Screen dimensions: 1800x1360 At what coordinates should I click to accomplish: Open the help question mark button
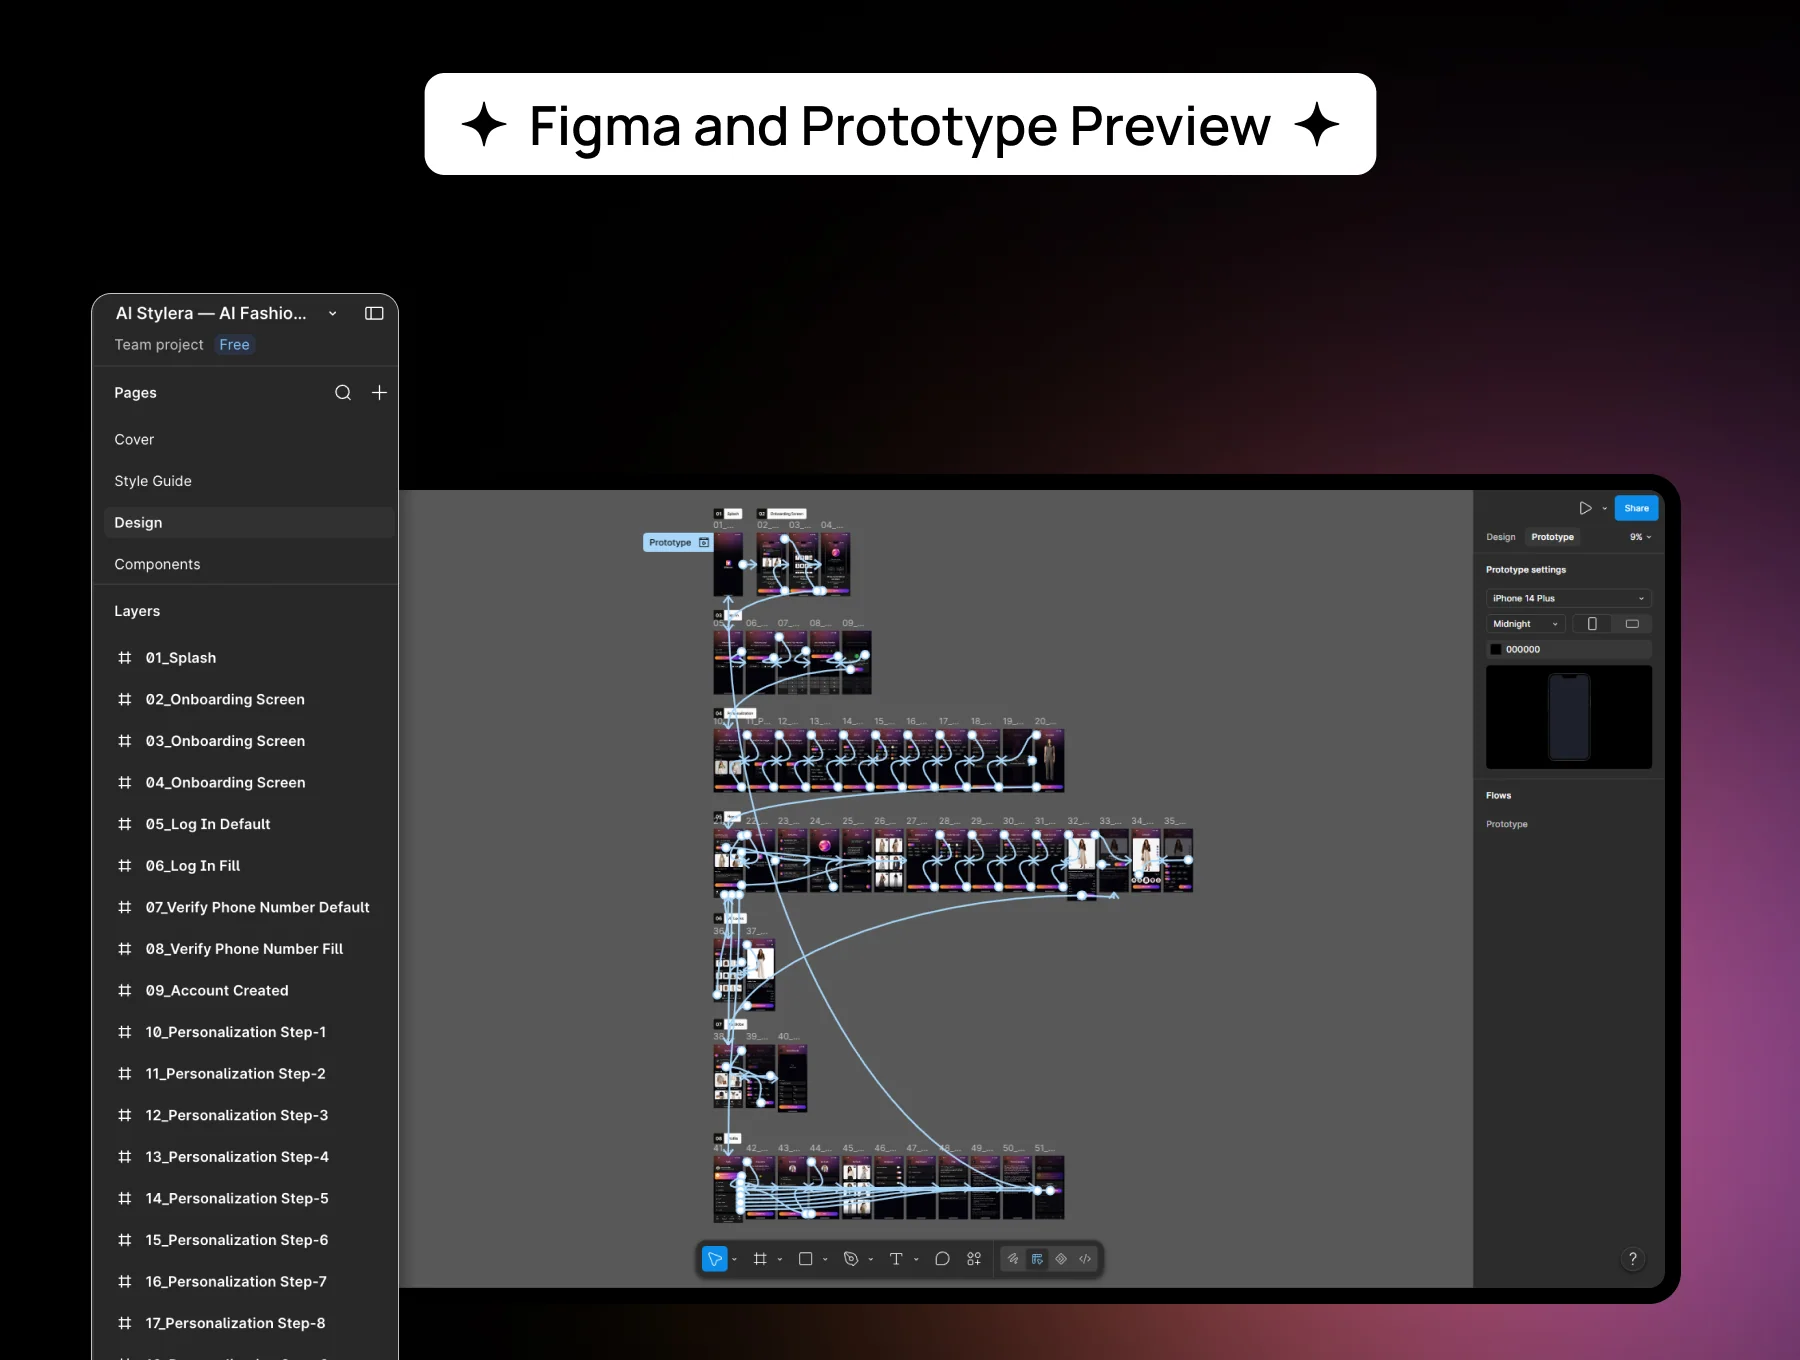(x=1632, y=1259)
